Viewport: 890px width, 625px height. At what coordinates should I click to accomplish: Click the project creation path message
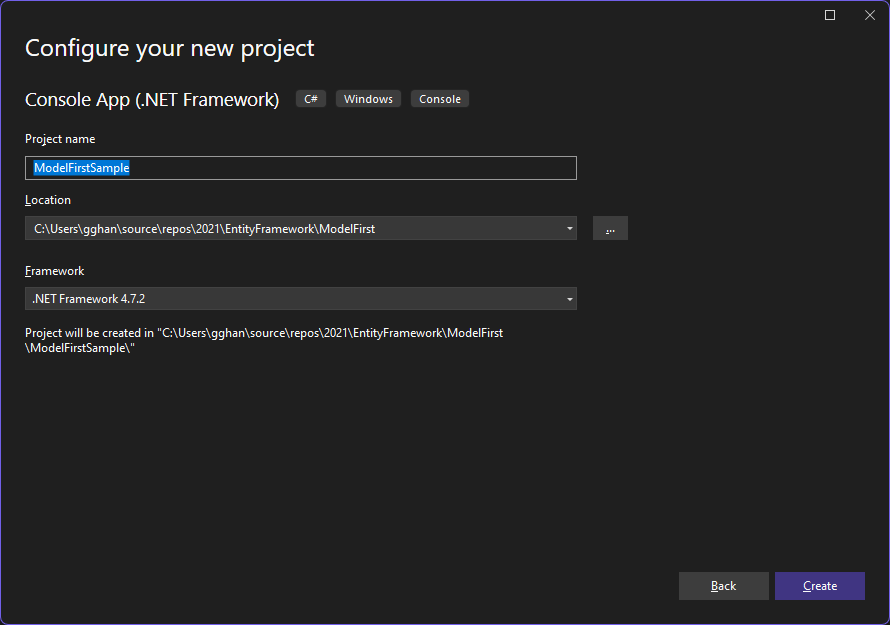pyautogui.click(x=265, y=340)
